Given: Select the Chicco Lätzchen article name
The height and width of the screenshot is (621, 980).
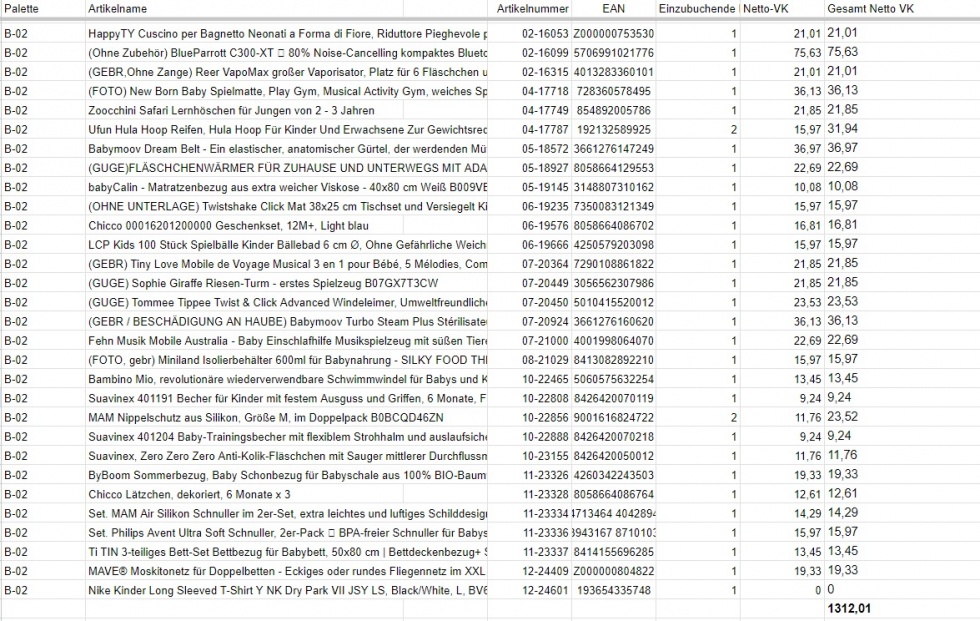Looking at the screenshot, I should tap(189, 495).
